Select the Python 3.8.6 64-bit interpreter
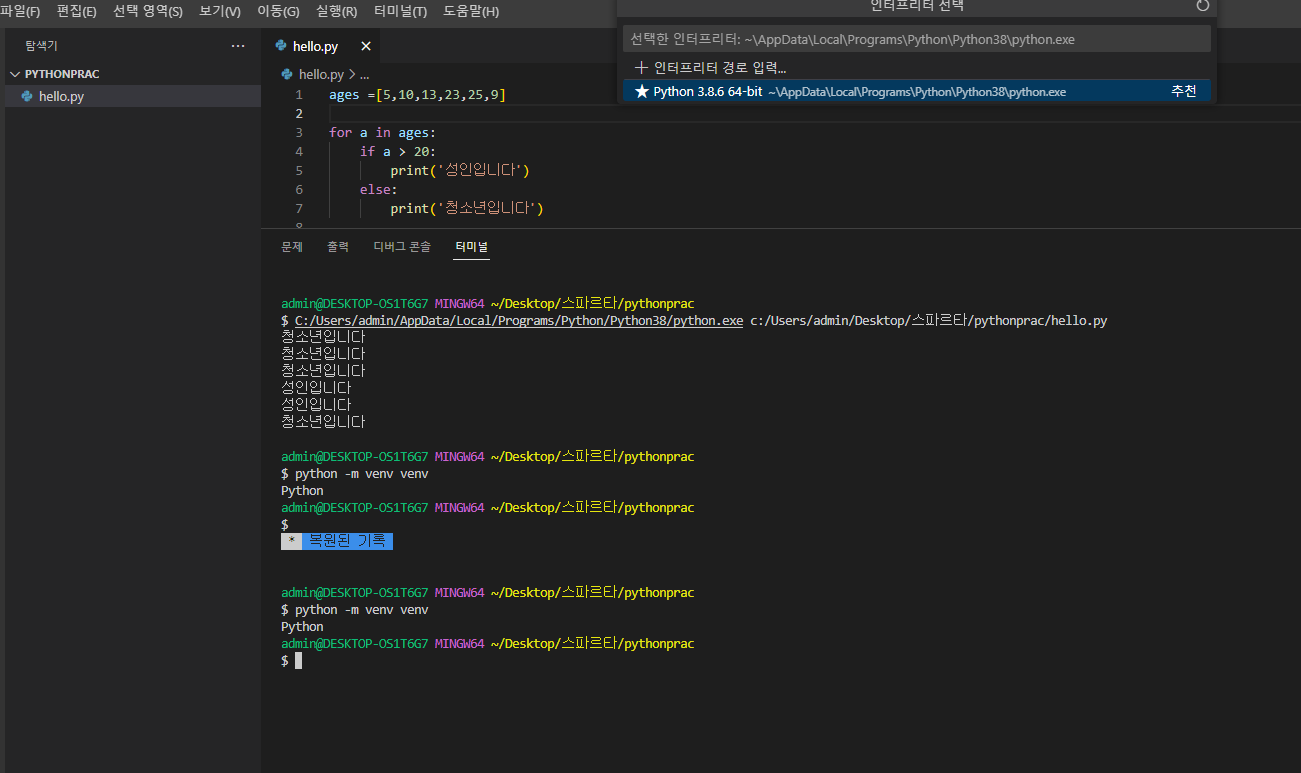 916,91
